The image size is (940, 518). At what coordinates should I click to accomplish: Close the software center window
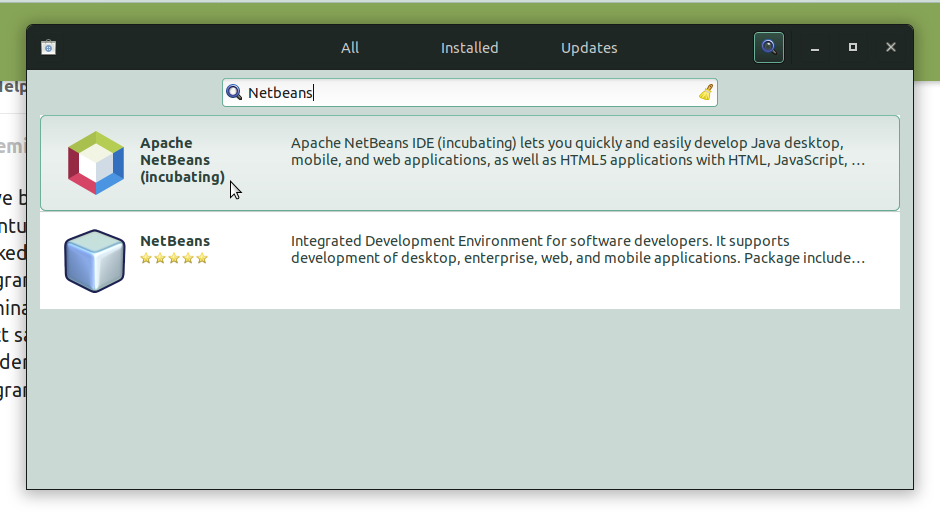891,47
